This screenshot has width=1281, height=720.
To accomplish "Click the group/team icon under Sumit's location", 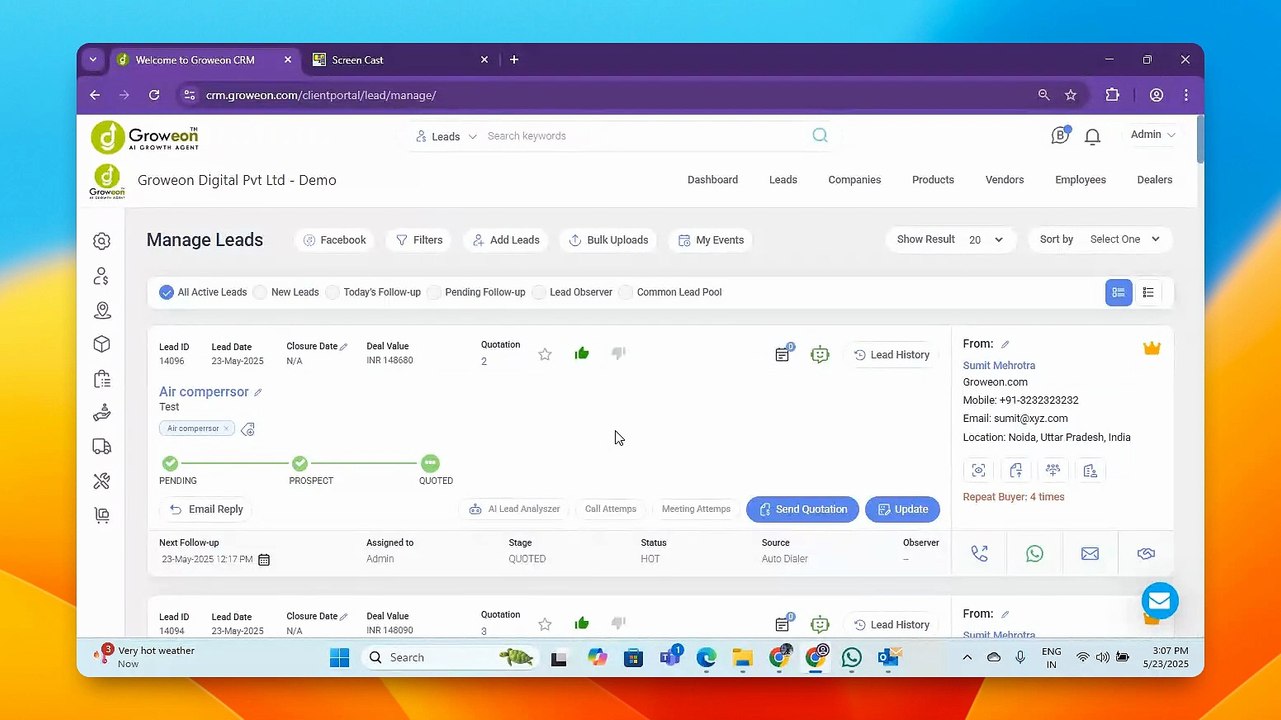I will coord(1053,470).
